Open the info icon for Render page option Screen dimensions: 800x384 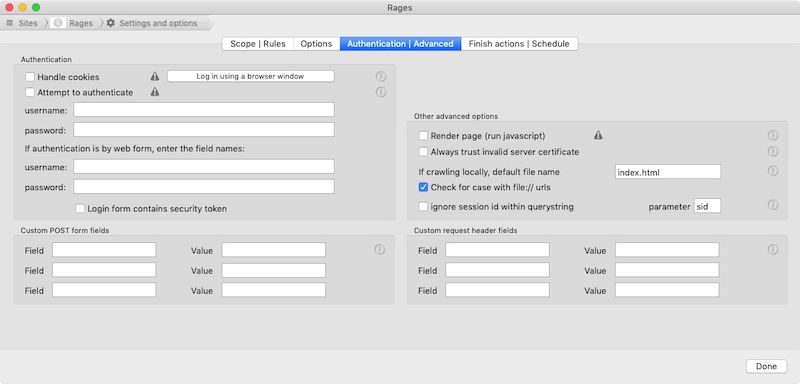tap(773, 136)
